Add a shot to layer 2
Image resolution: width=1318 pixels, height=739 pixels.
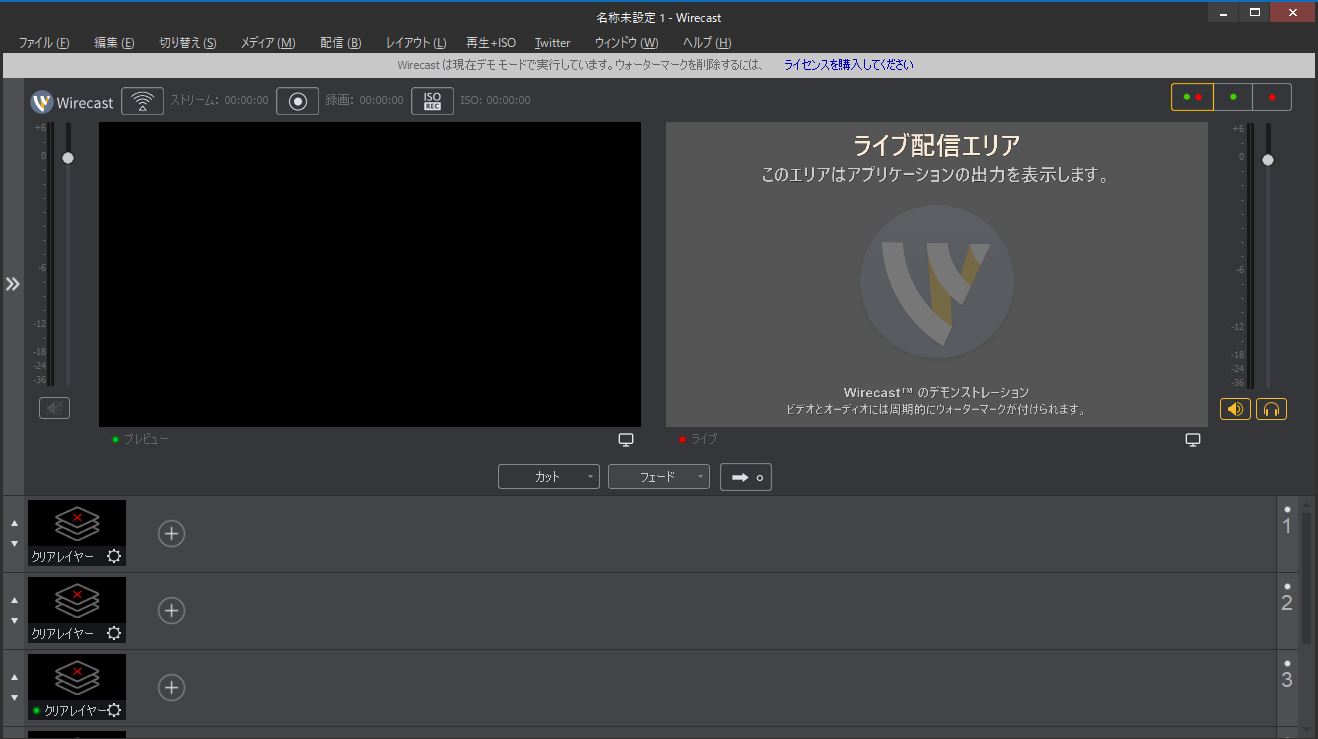click(172, 611)
